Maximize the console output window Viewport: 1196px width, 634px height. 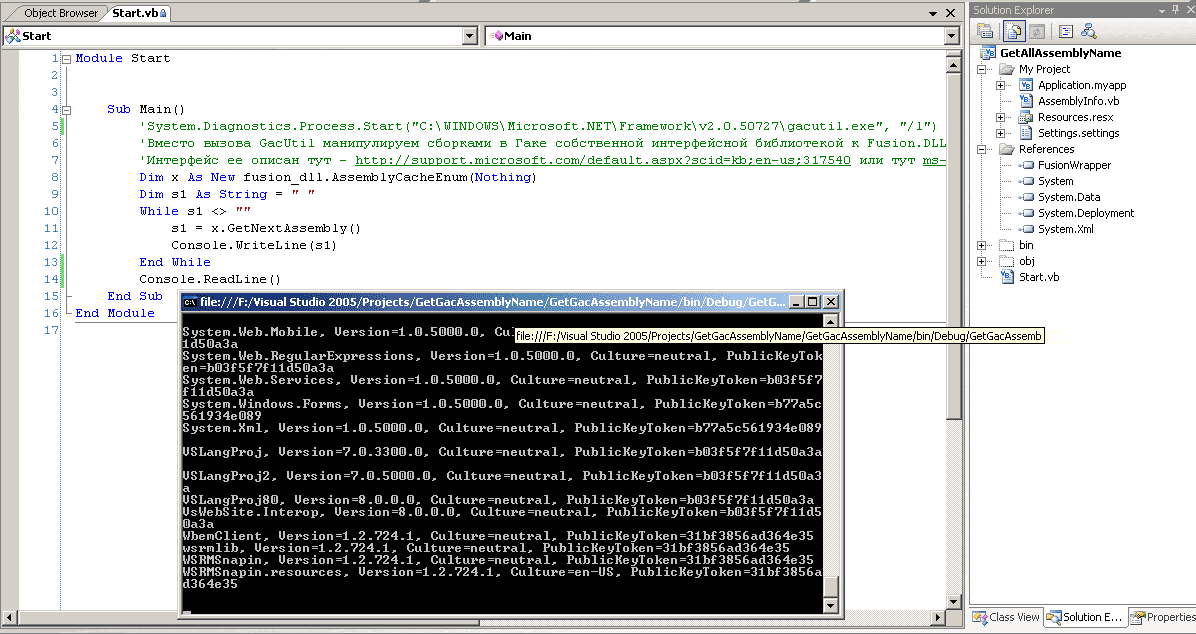point(813,302)
